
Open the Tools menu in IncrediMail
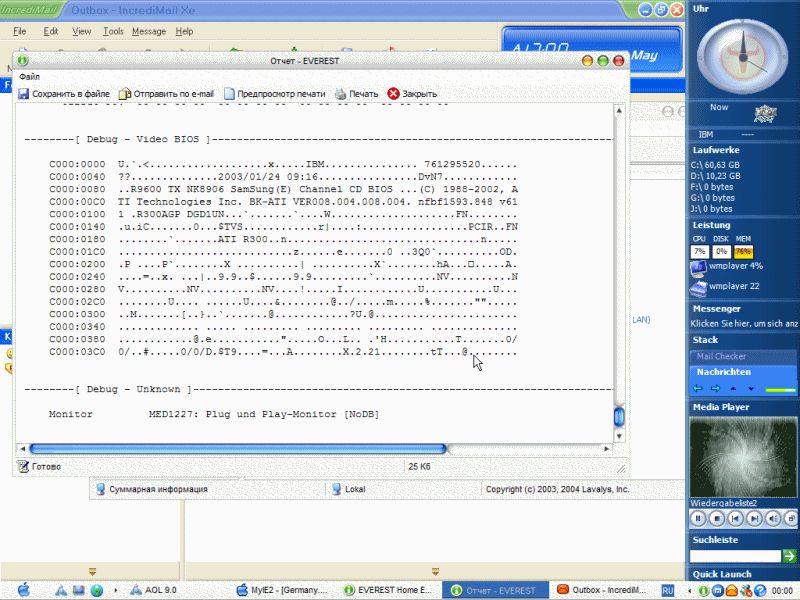(113, 31)
